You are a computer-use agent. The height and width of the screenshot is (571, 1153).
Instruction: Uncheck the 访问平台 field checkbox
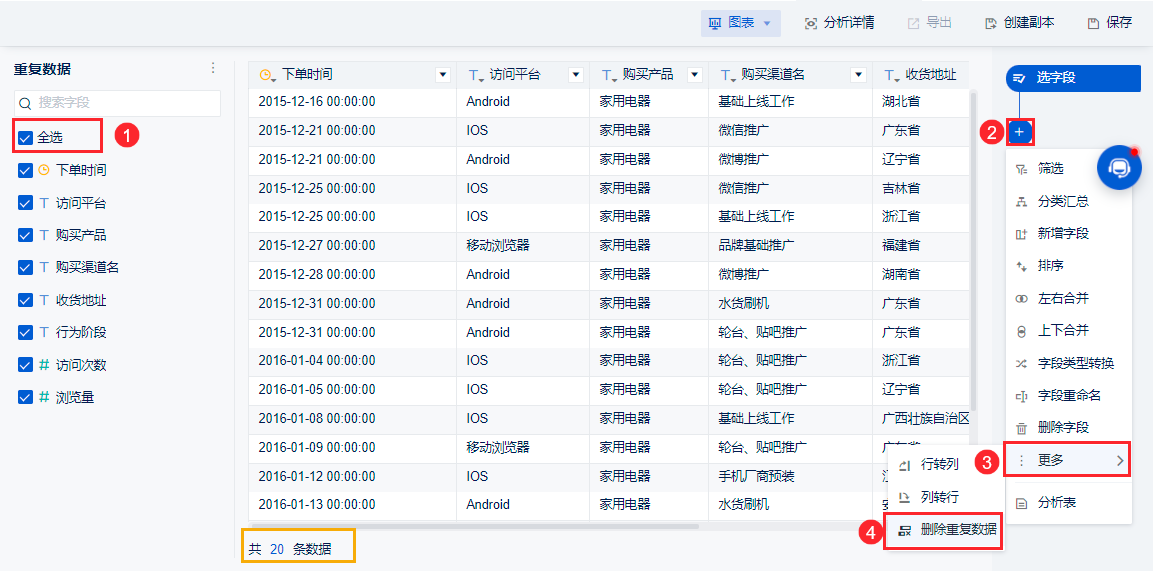[25, 203]
